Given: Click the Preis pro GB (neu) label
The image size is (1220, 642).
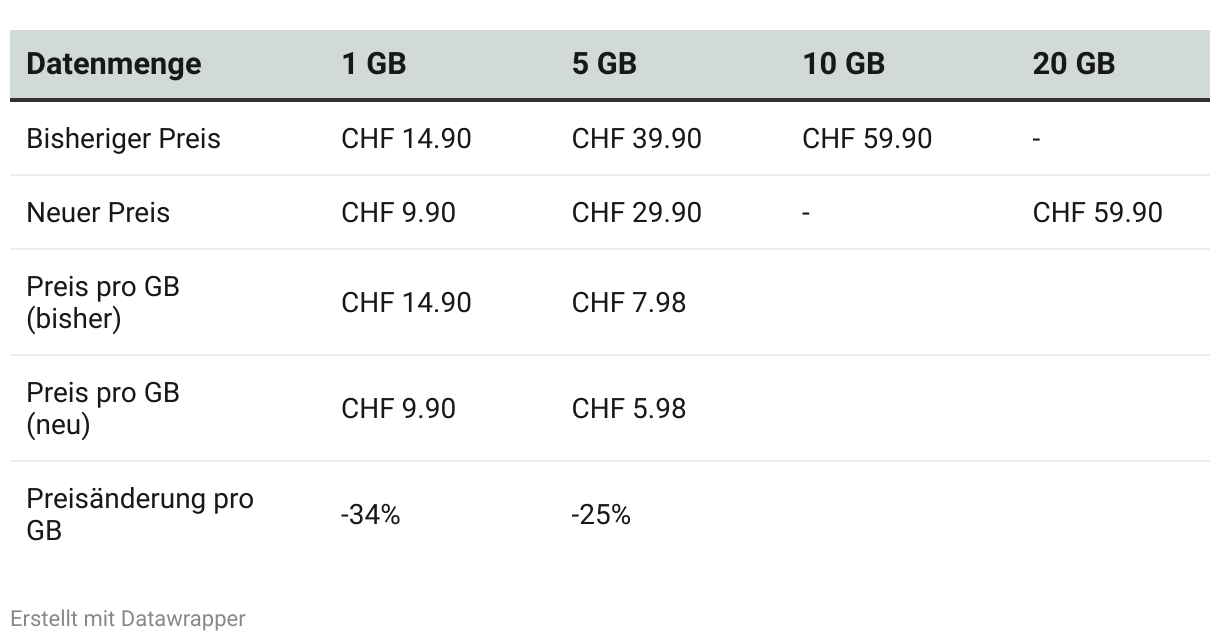Looking at the screenshot, I should [103, 408].
